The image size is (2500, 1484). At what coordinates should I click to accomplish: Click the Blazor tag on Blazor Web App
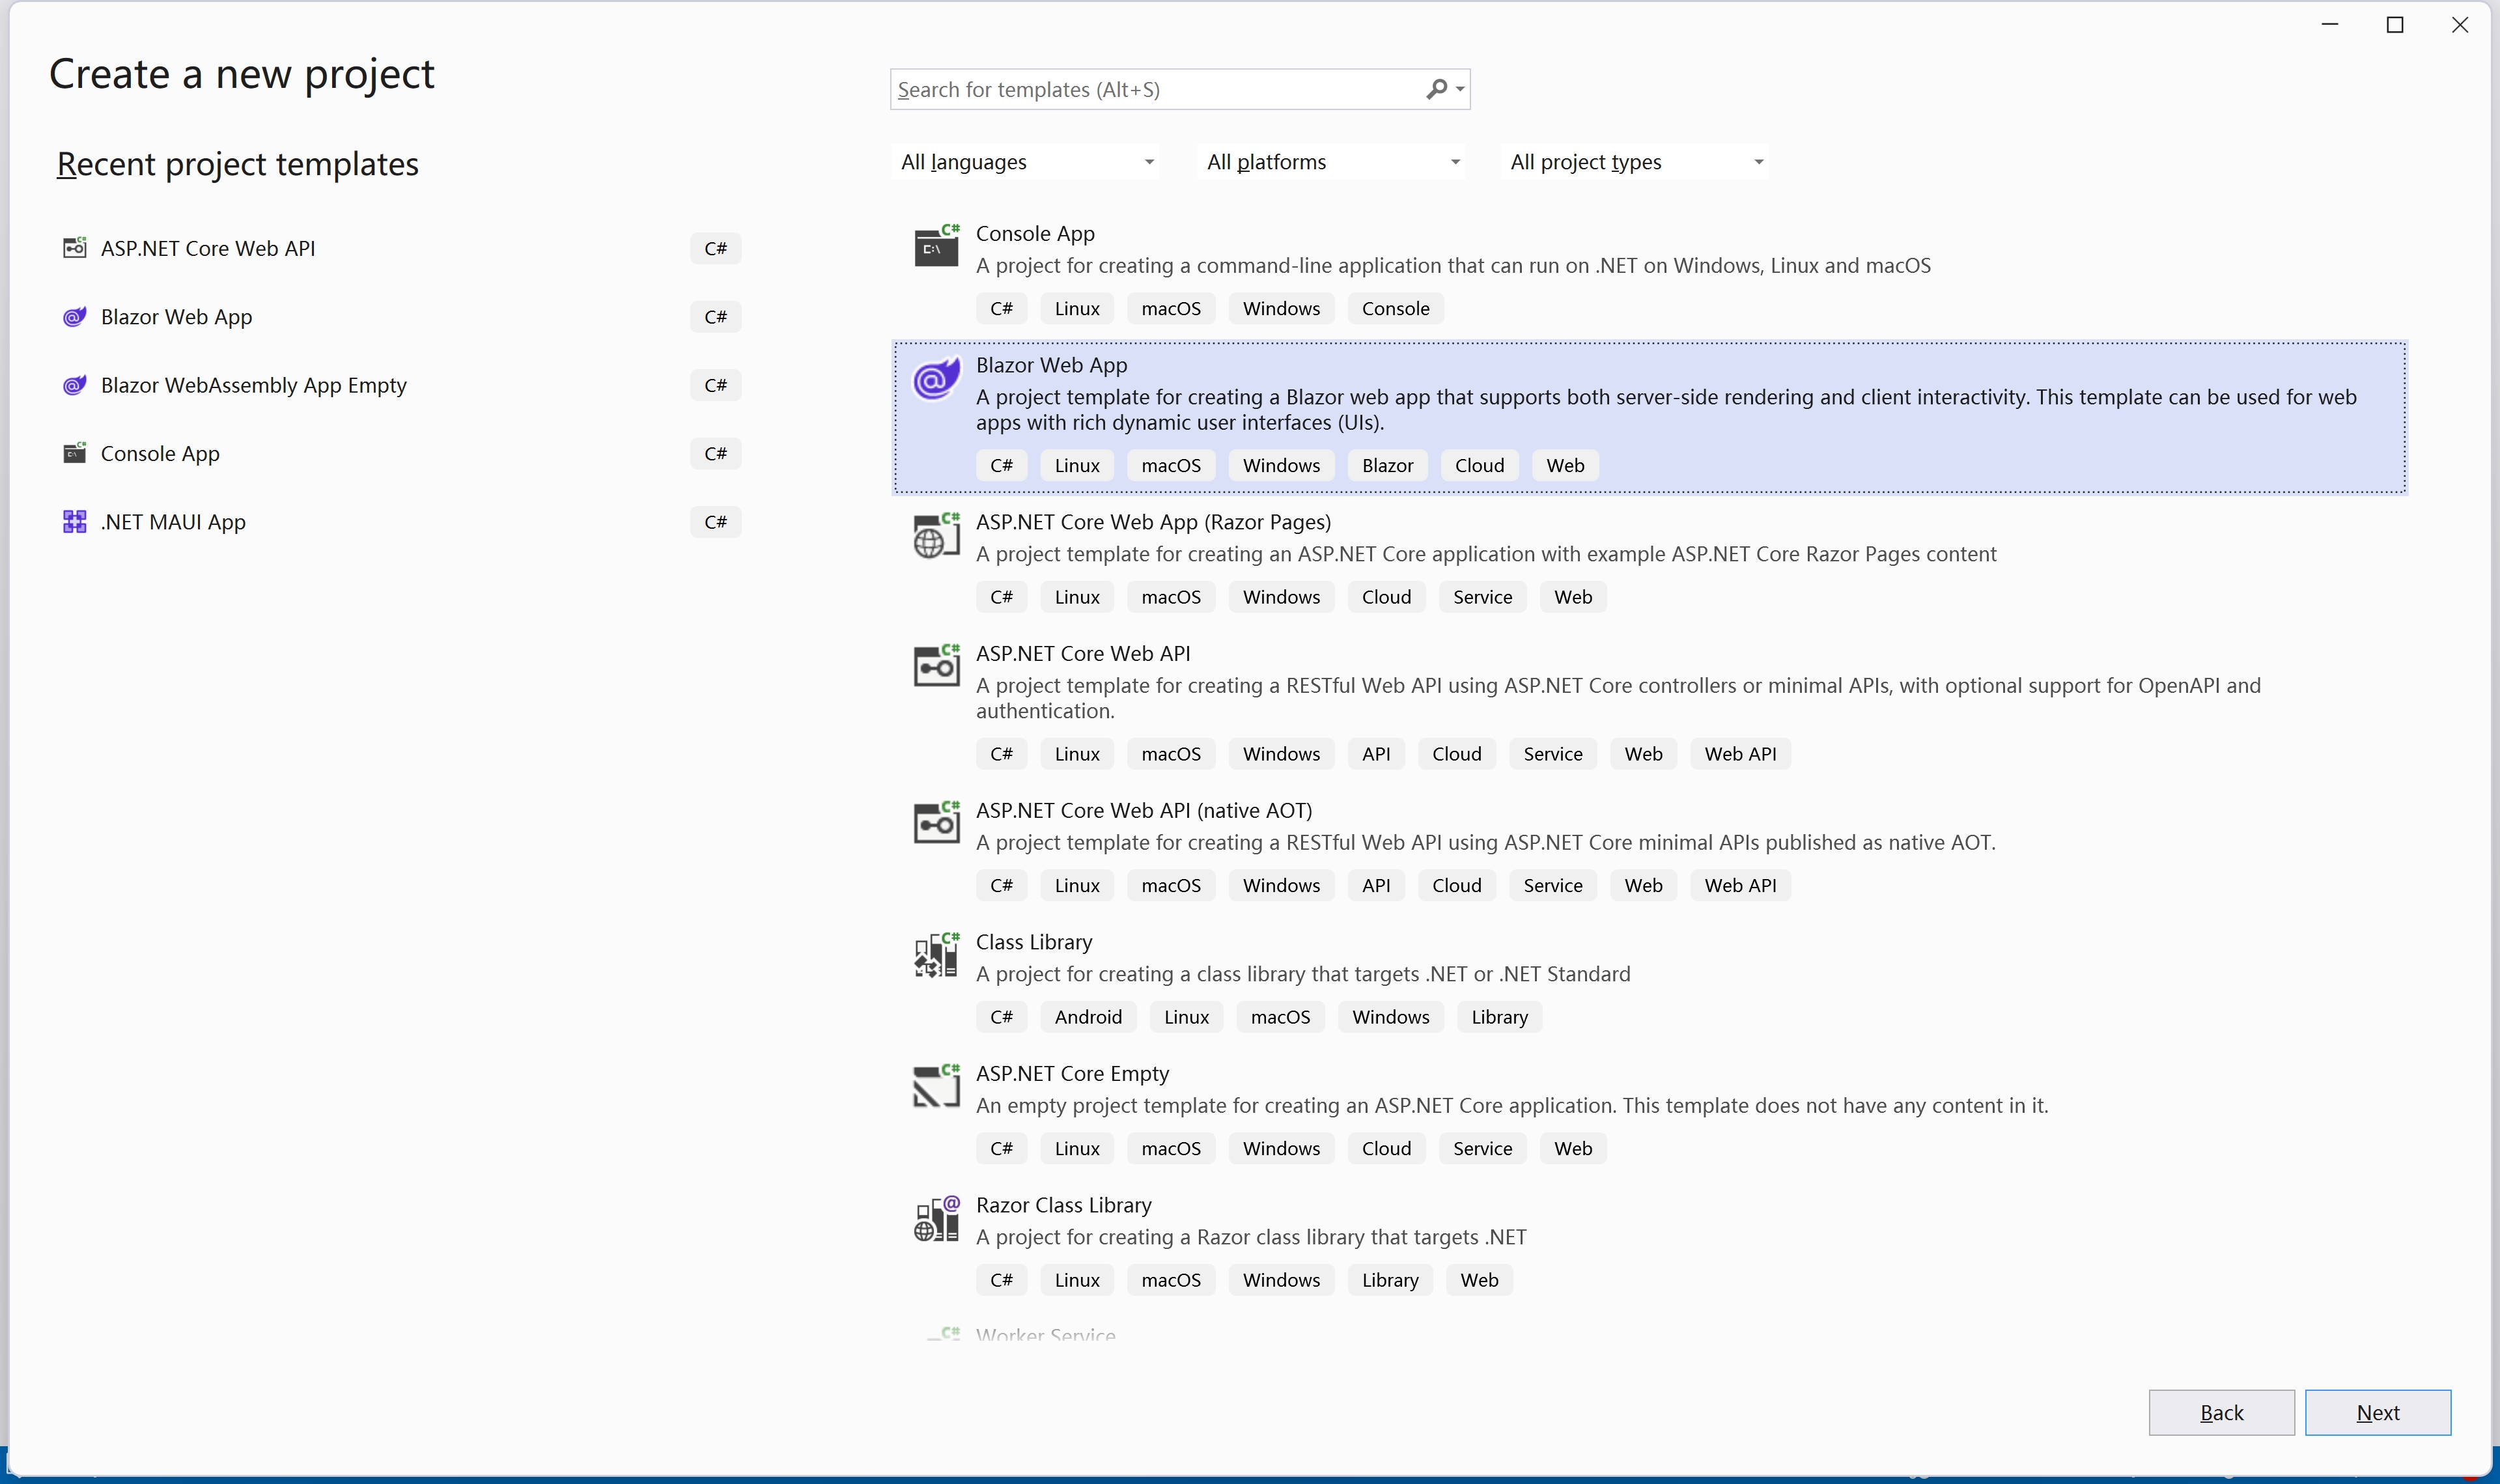pyautogui.click(x=1387, y=466)
